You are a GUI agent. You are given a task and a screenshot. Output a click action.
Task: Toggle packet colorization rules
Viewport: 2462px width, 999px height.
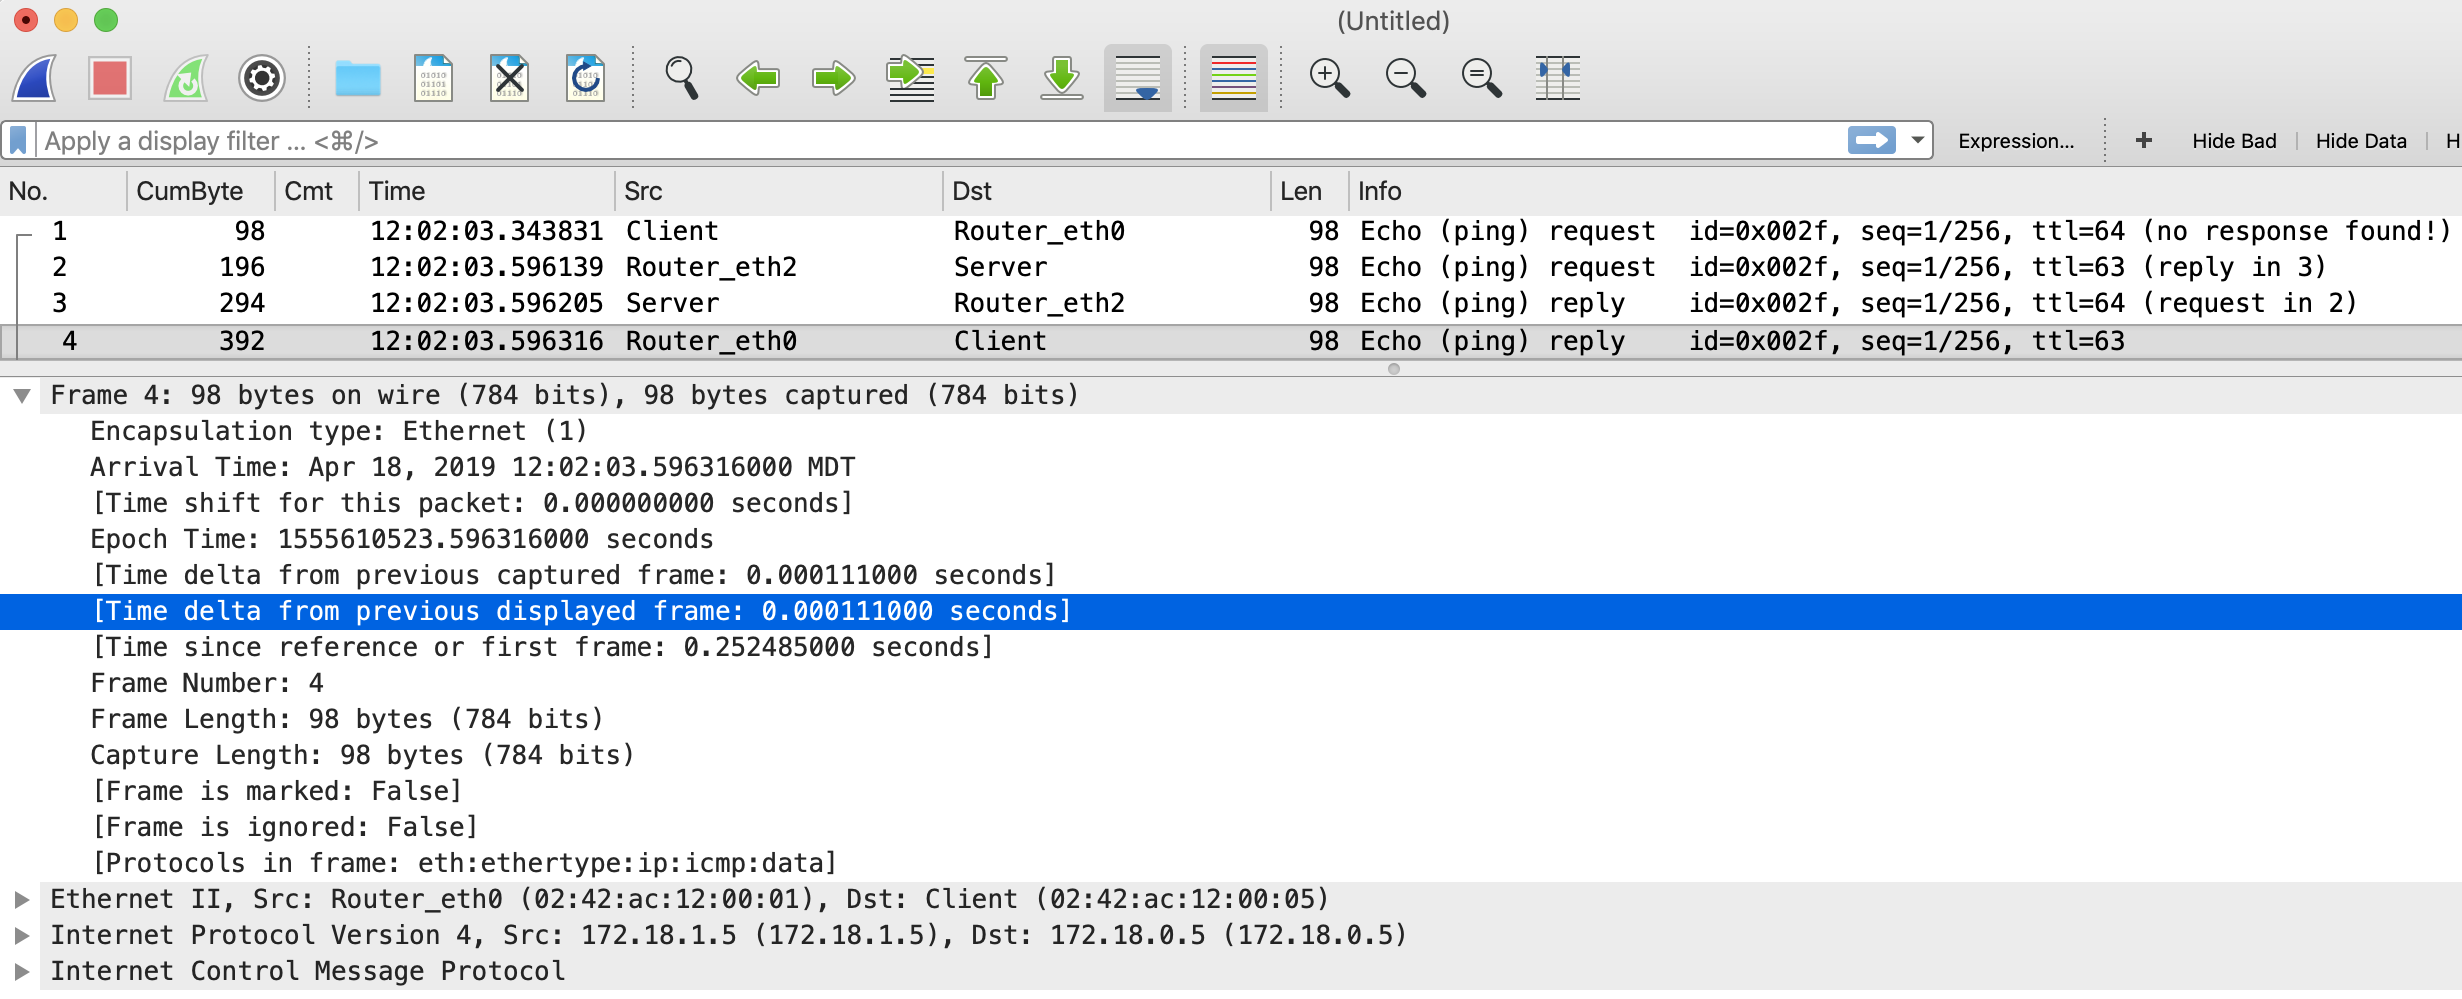tap(1234, 78)
